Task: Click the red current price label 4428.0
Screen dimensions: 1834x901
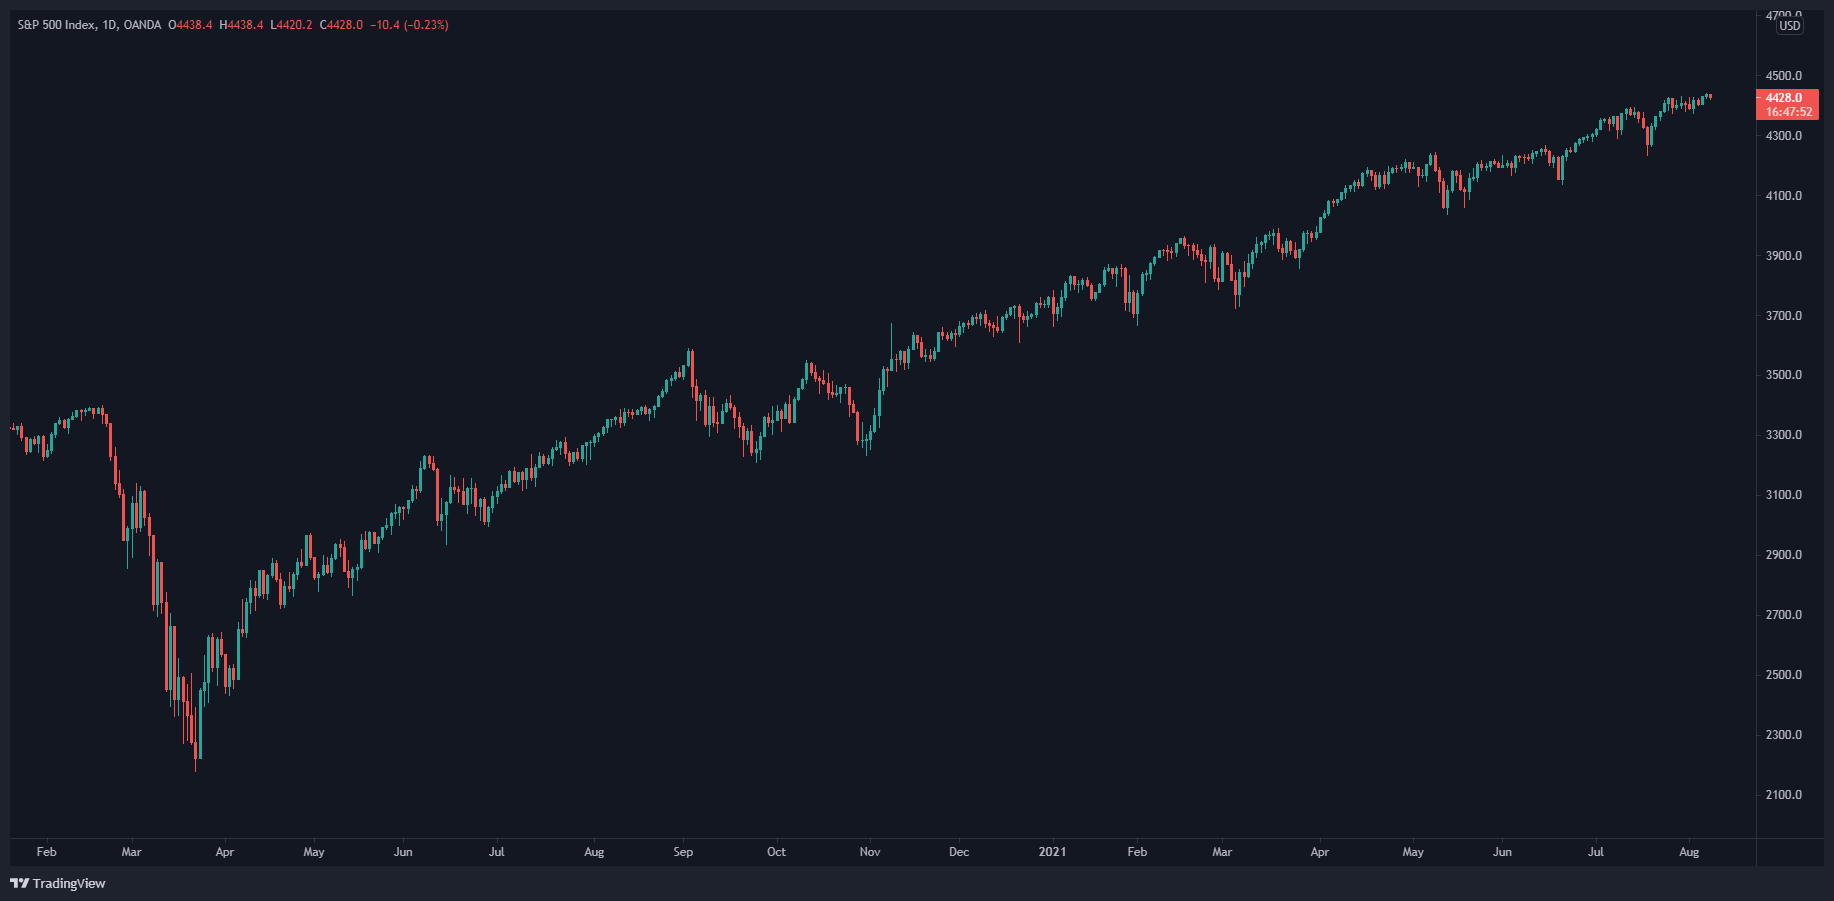Action: point(1783,98)
